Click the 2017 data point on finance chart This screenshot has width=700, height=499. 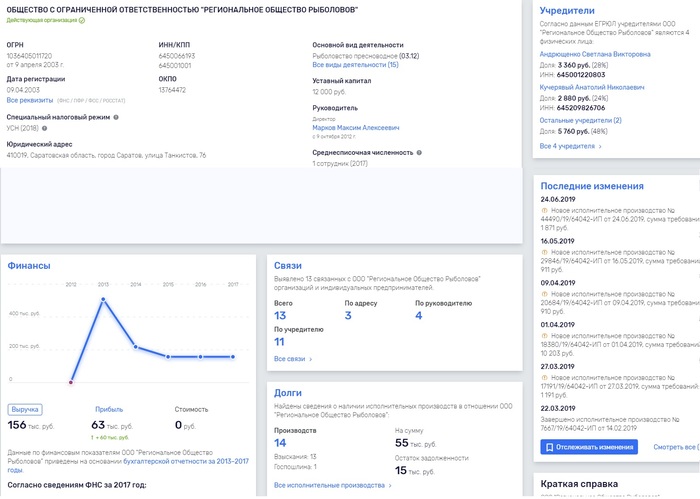pyautogui.click(x=233, y=357)
